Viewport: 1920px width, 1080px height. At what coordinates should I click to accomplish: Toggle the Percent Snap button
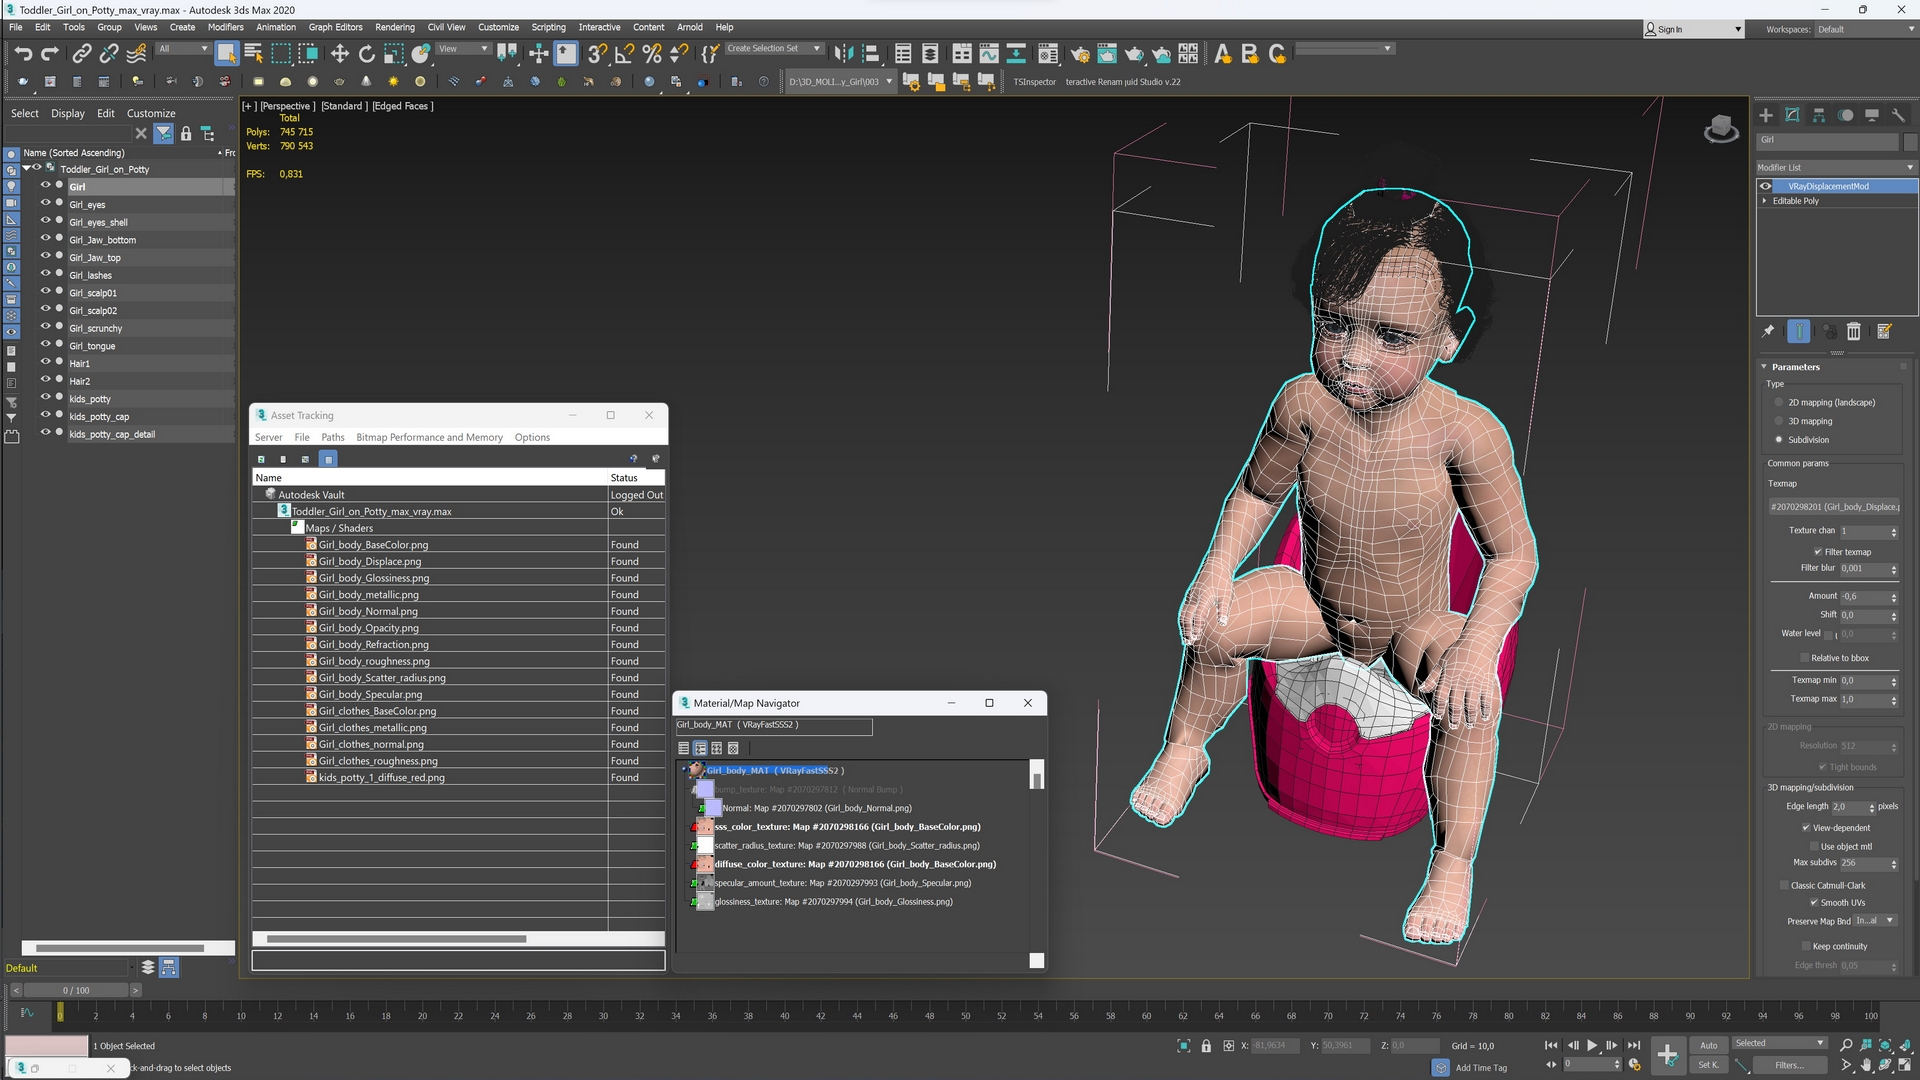pyautogui.click(x=652, y=54)
